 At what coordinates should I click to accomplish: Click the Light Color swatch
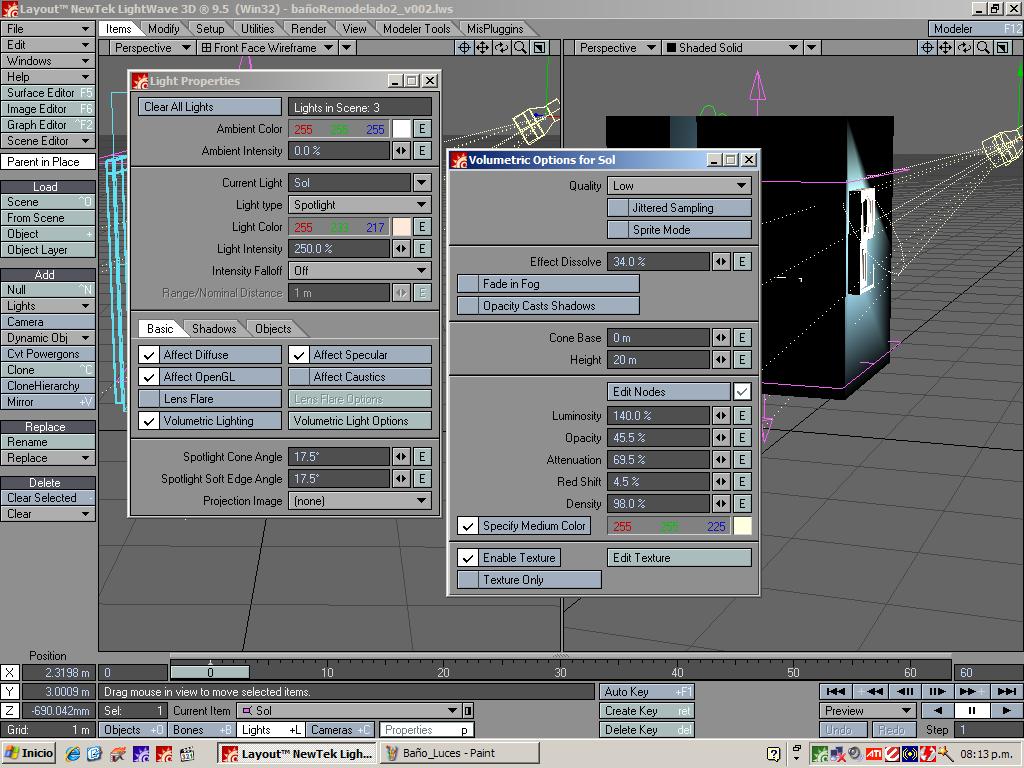(402, 227)
